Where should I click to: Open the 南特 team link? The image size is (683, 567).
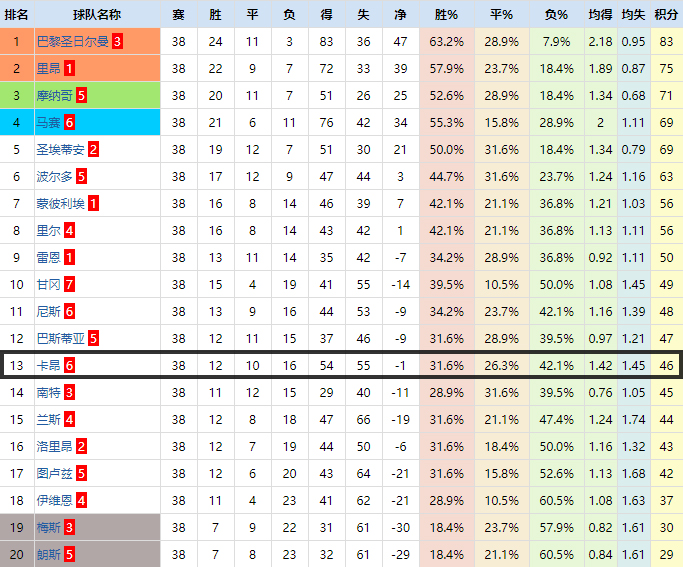[x=48, y=393]
